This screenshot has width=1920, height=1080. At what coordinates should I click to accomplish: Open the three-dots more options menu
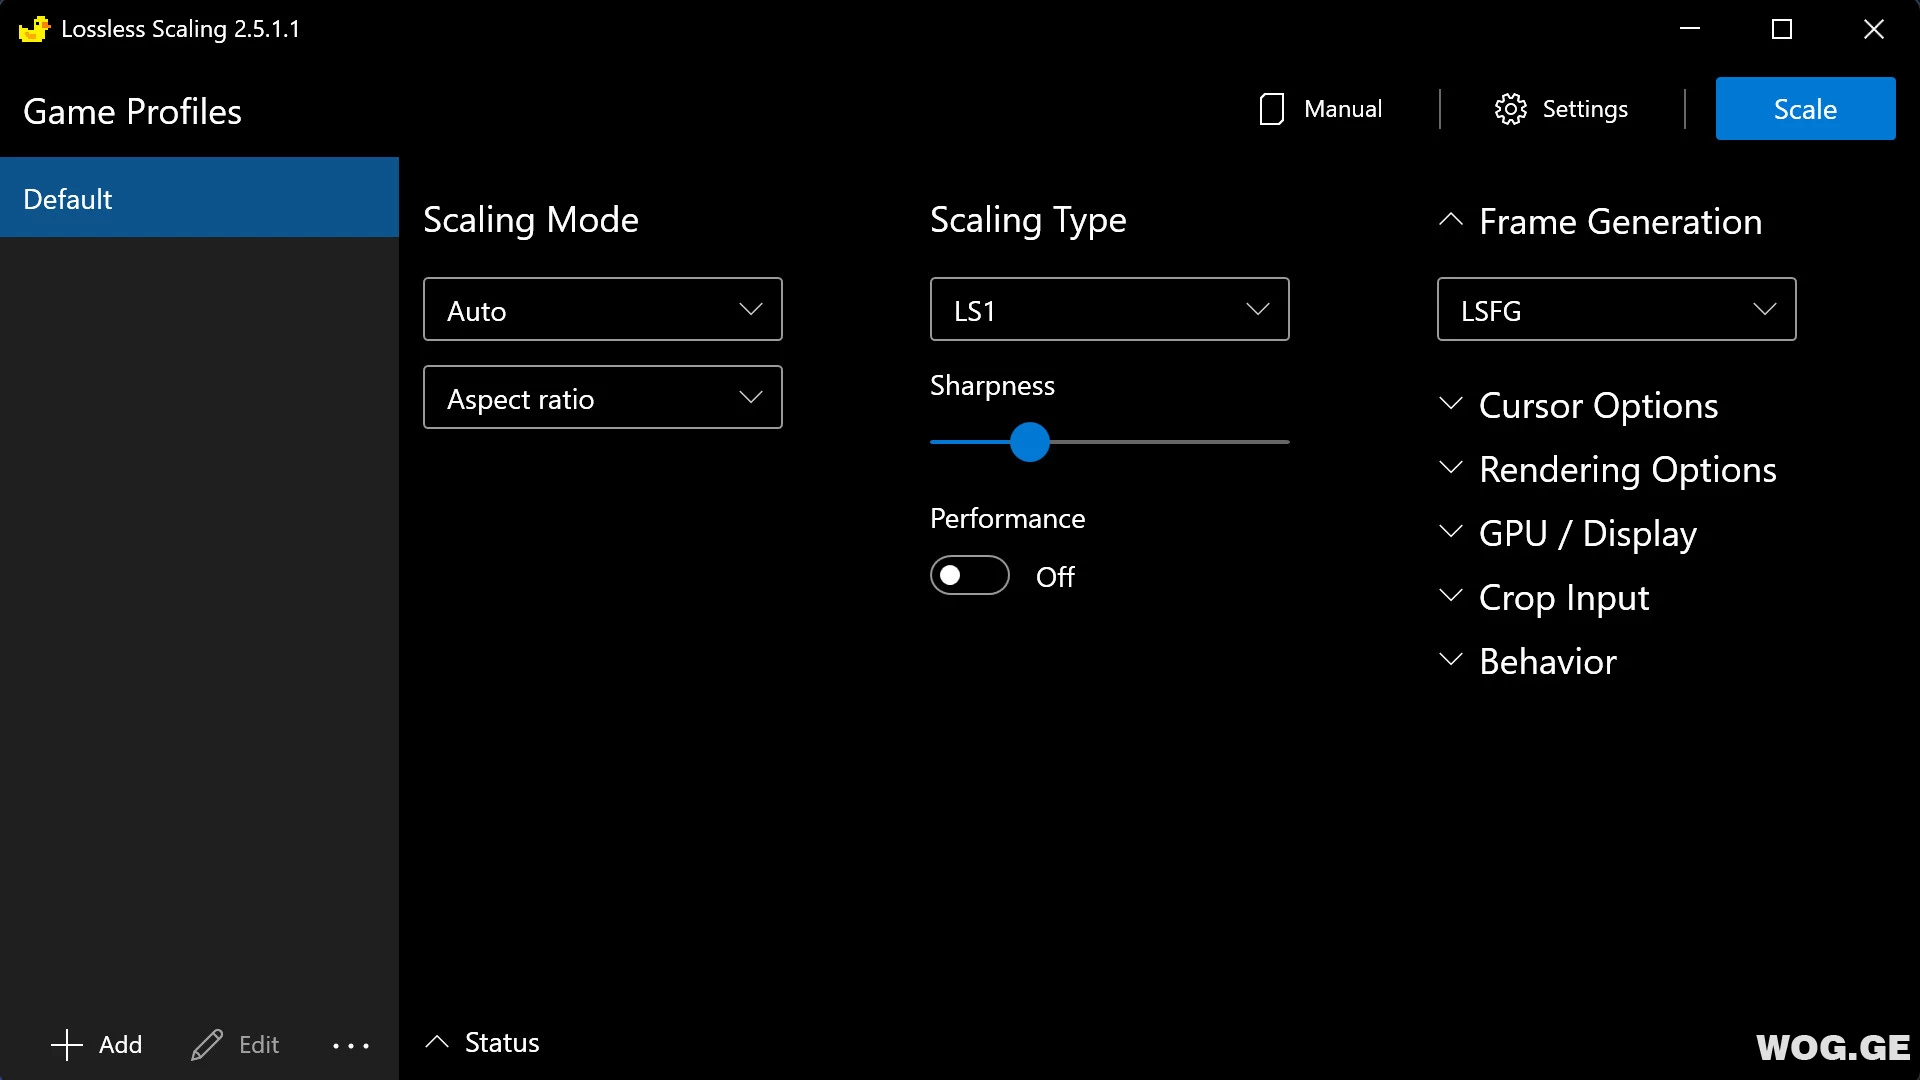351,1046
